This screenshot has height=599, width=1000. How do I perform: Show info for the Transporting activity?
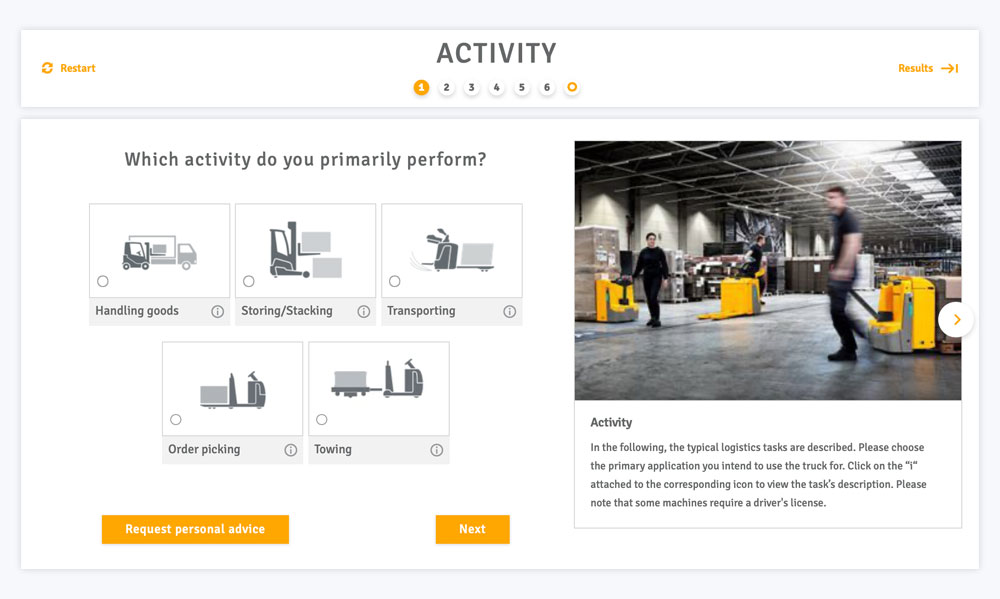509,312
